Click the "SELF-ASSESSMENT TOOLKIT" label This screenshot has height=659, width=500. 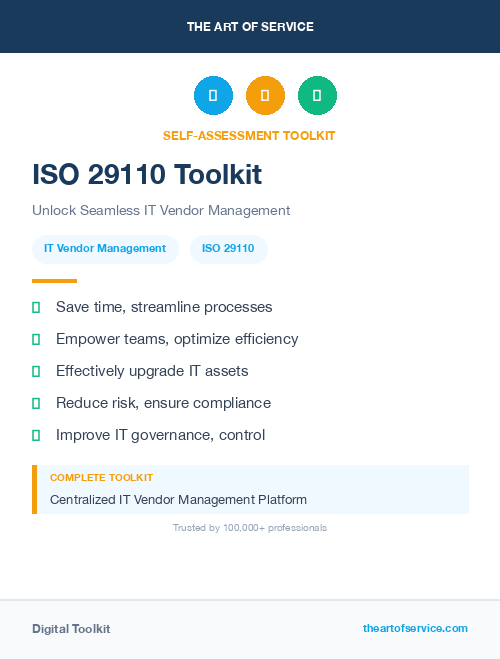249,136
